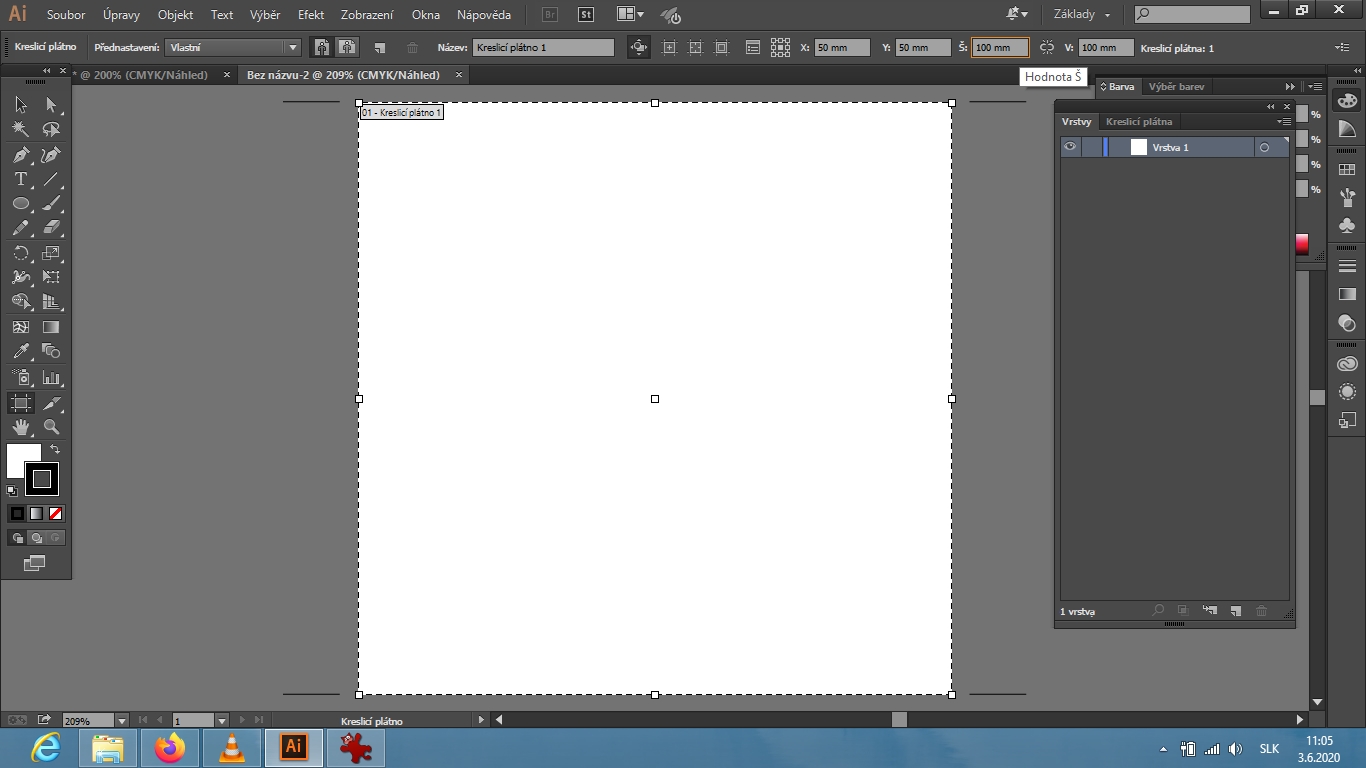Viewport: 1366px width, 768px height.
Task: Click the Eraser tool
Action: tap(51, 229)
